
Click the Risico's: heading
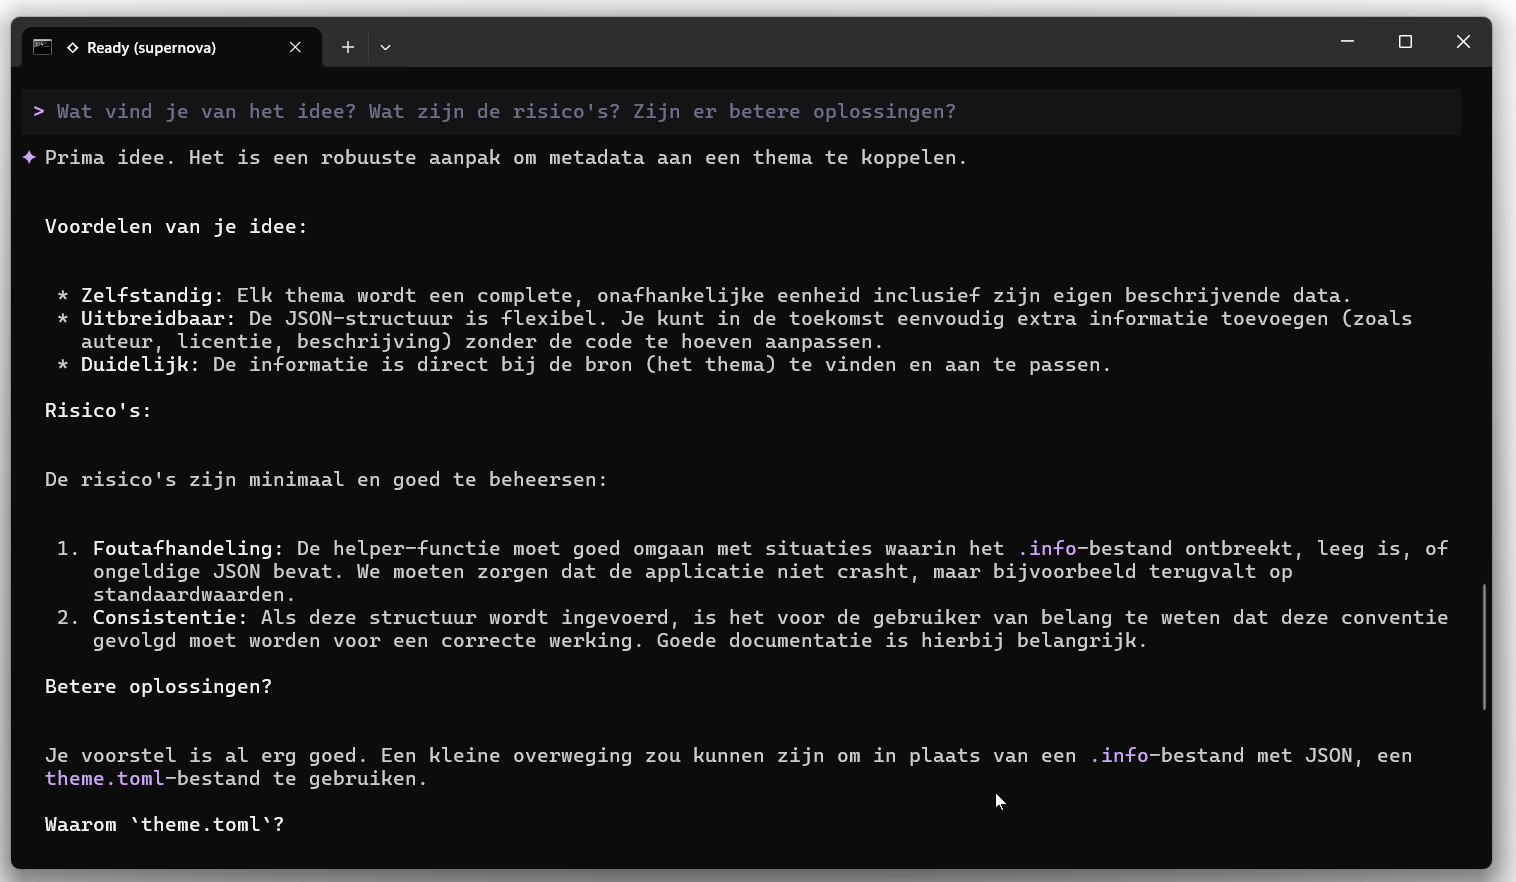98,410
